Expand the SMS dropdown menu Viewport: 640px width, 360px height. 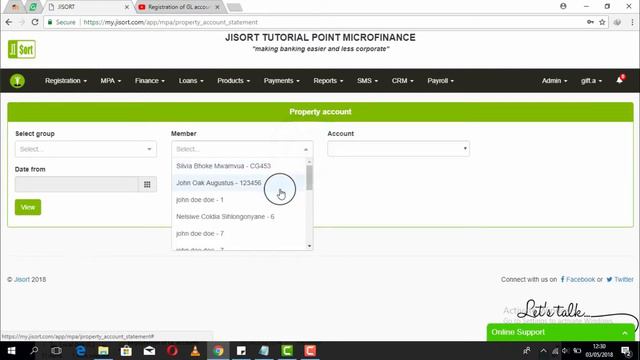pyautogui.click(x=367, y=81)
